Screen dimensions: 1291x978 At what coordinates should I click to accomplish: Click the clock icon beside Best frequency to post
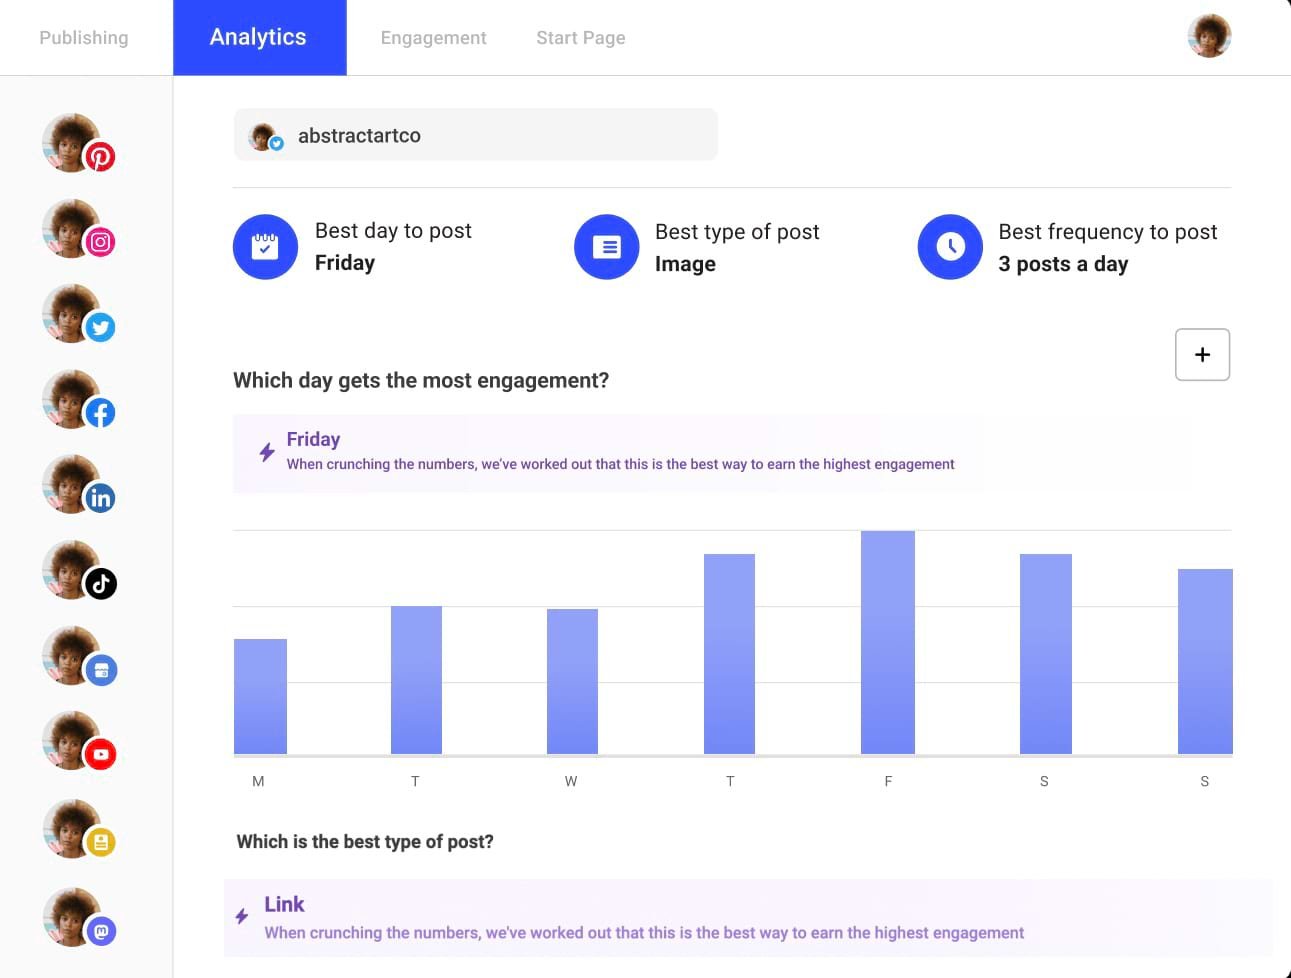[950, 246]
